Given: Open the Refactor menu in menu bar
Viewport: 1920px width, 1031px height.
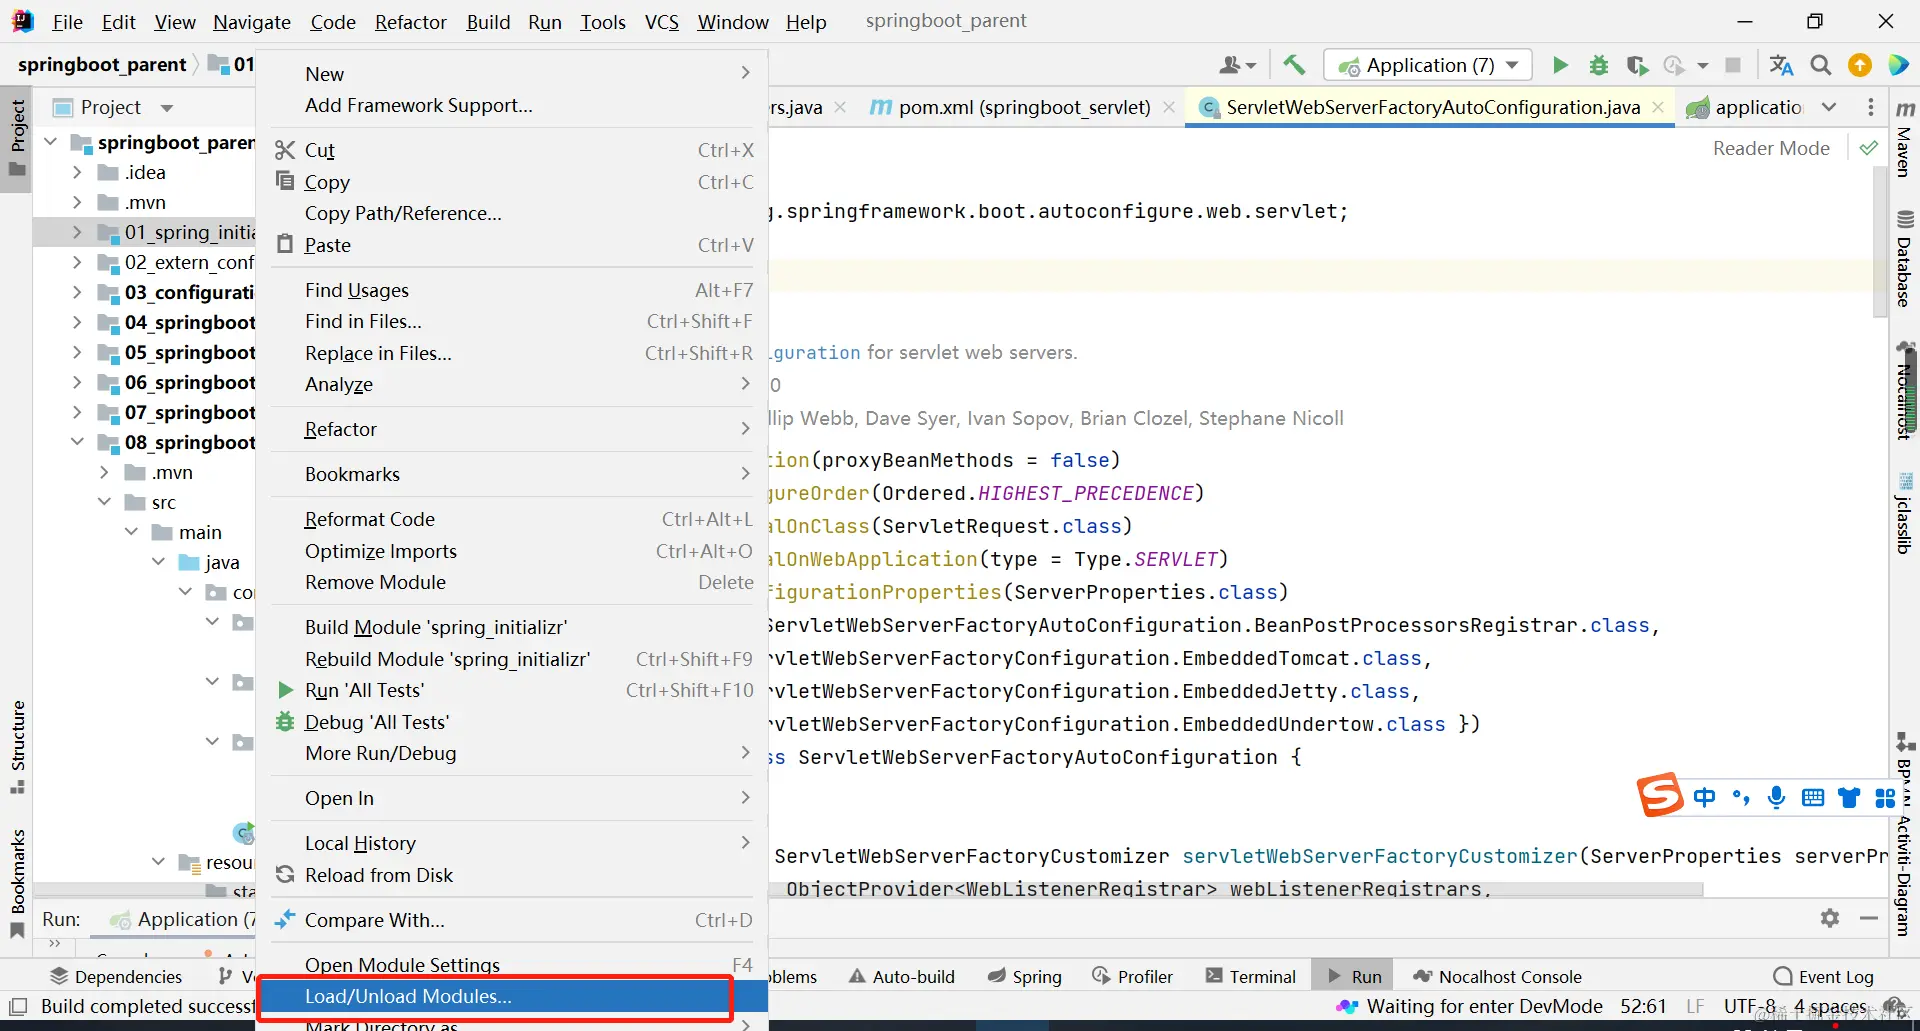Looking at the screenshot, I should coord(410,21).
